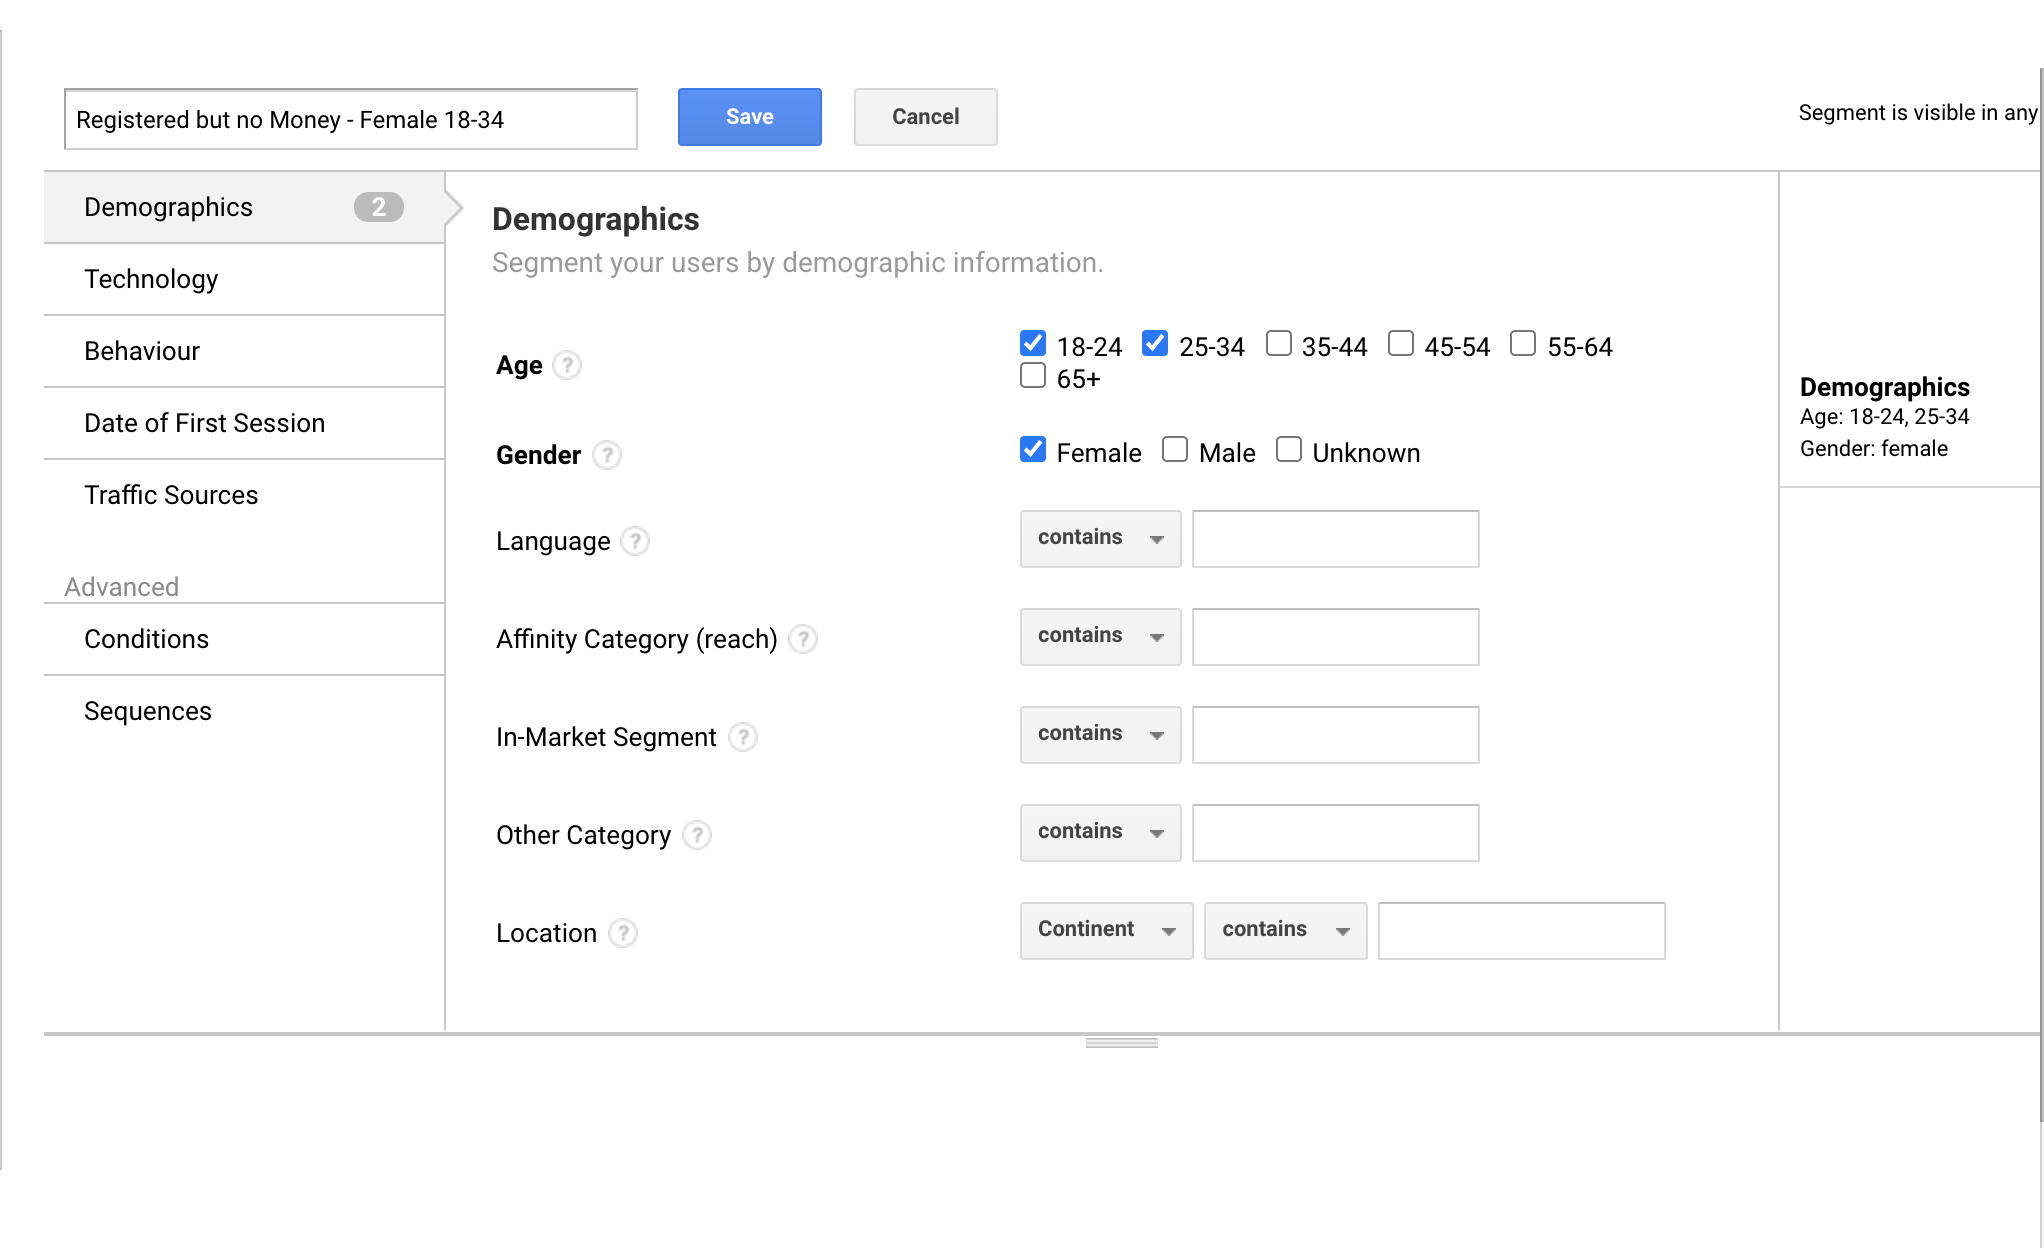Open the In-Market Segment contains dropdown

(x=1100, y=735)
